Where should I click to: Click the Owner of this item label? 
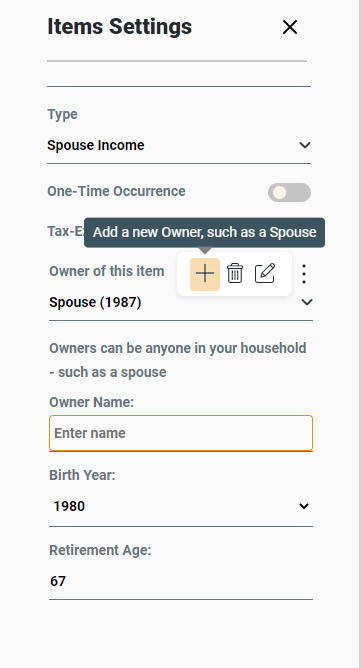[107, 271]
